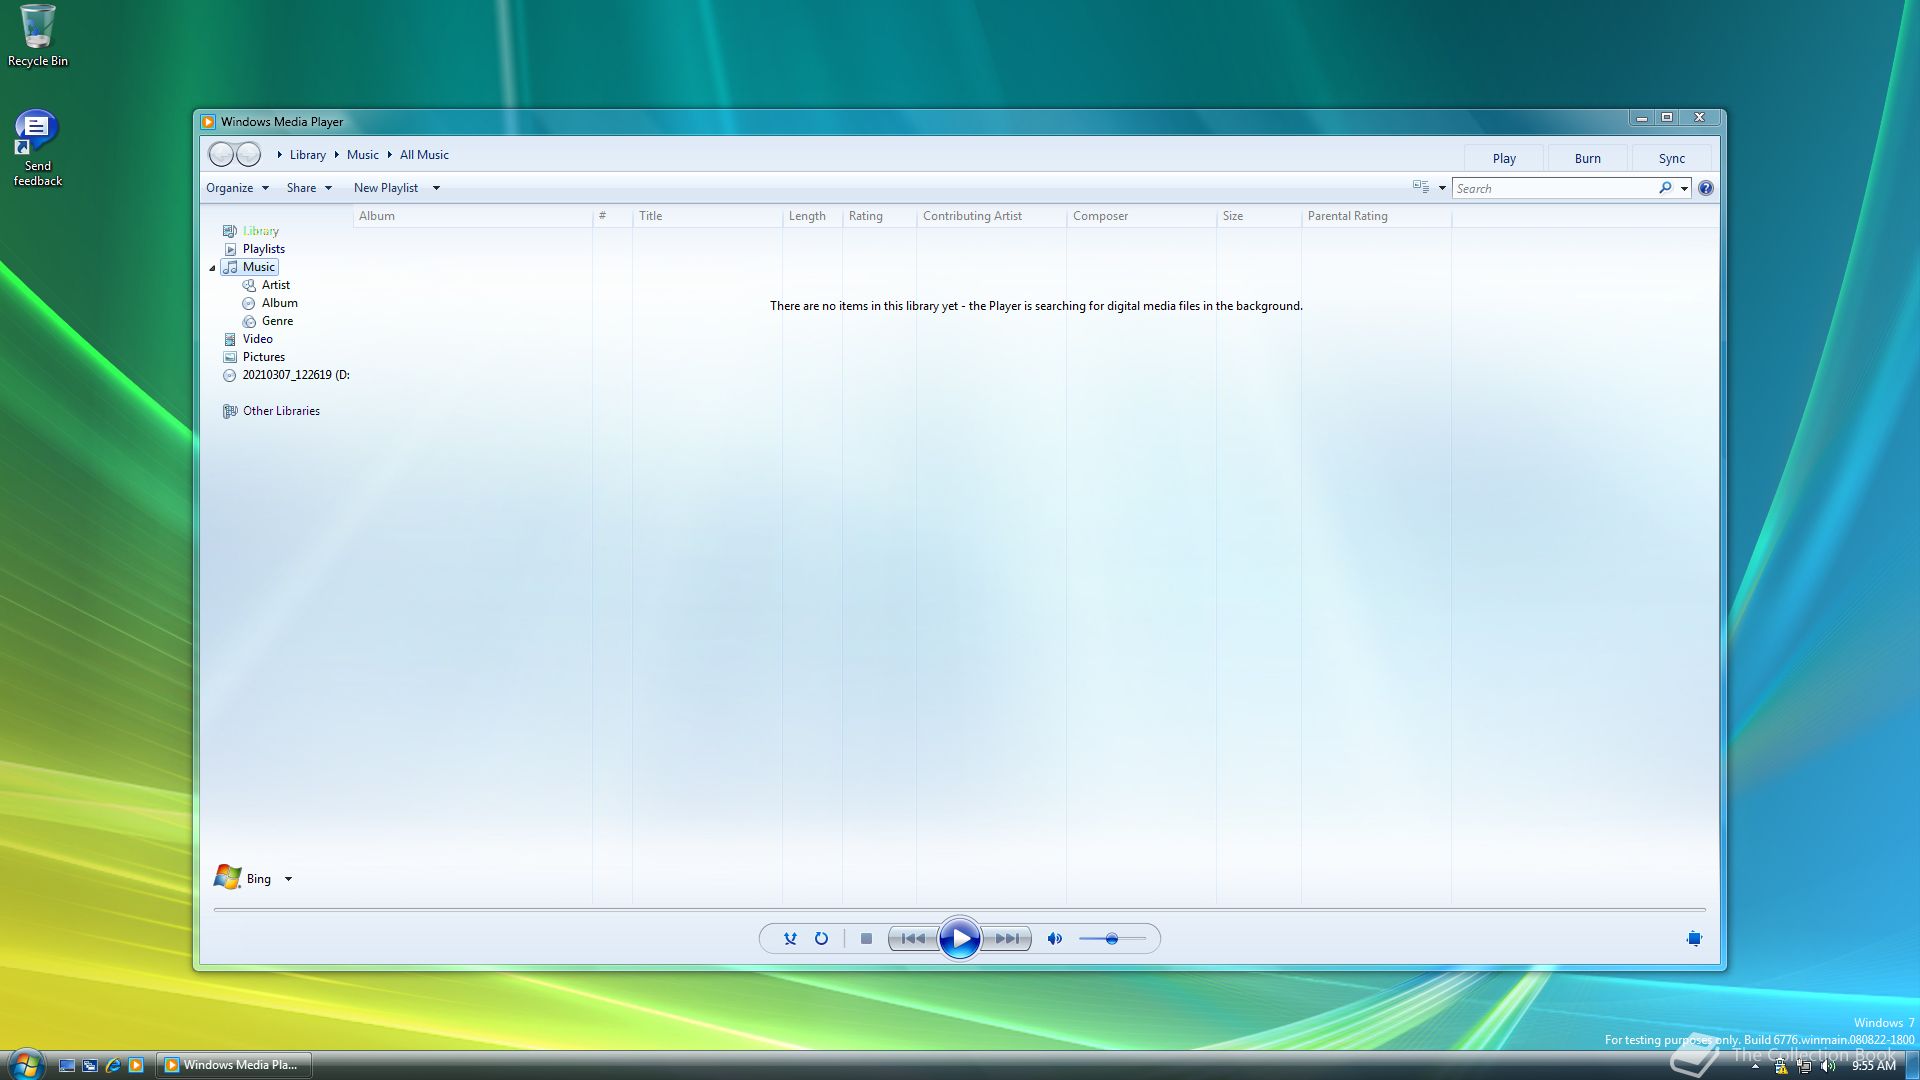Image resolution: width=1920 pixels, height=1080 pixels.
Task: Click the playback seek bar
Action: (960, 910)
